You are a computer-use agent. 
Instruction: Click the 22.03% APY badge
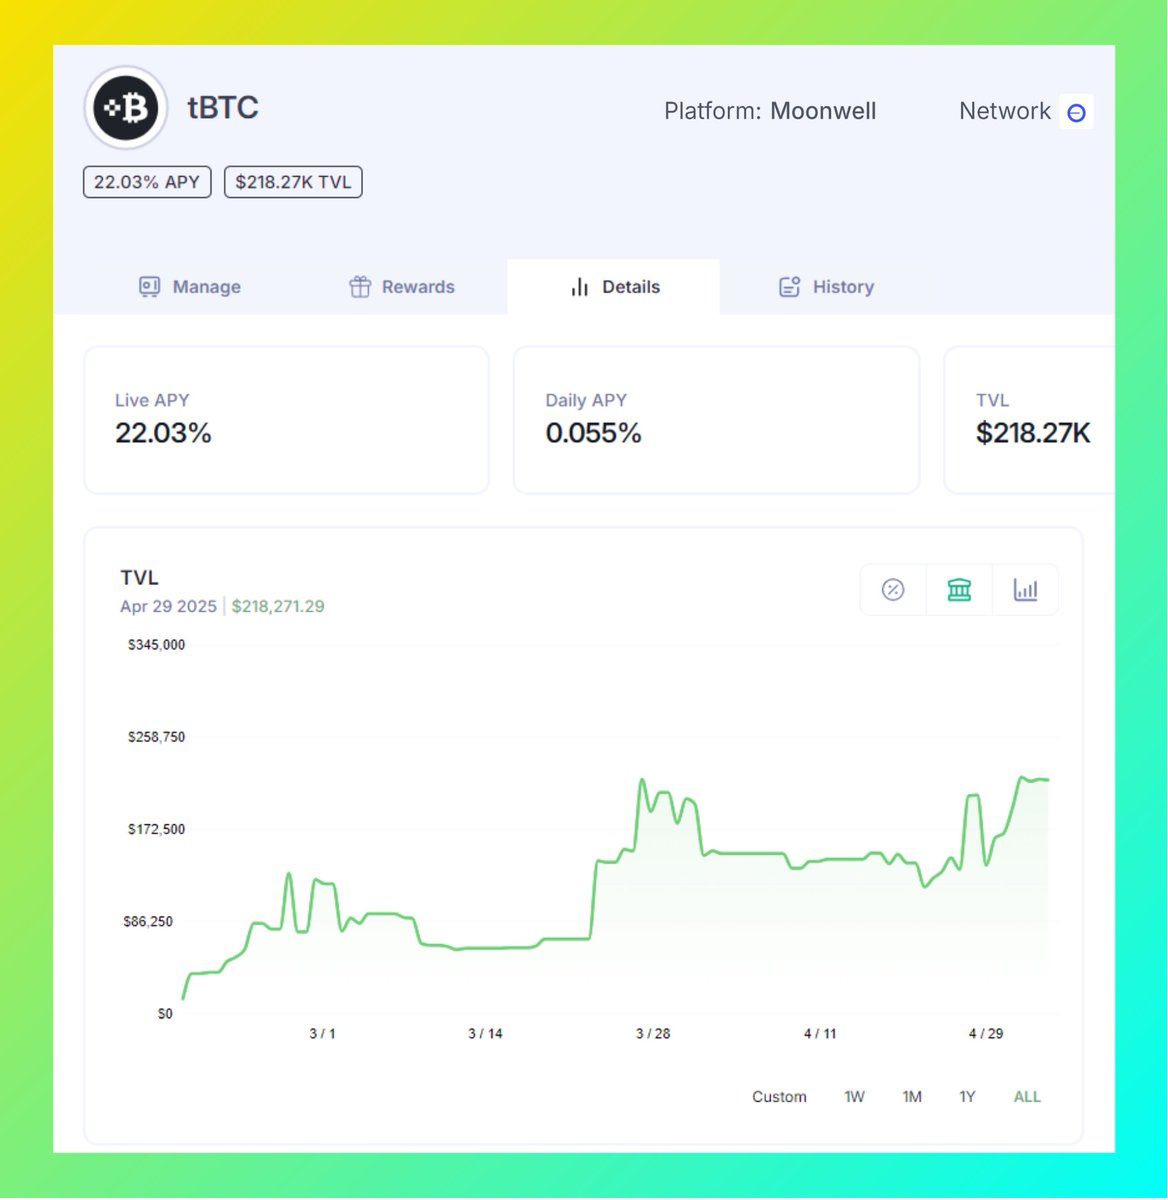point(146,182)
